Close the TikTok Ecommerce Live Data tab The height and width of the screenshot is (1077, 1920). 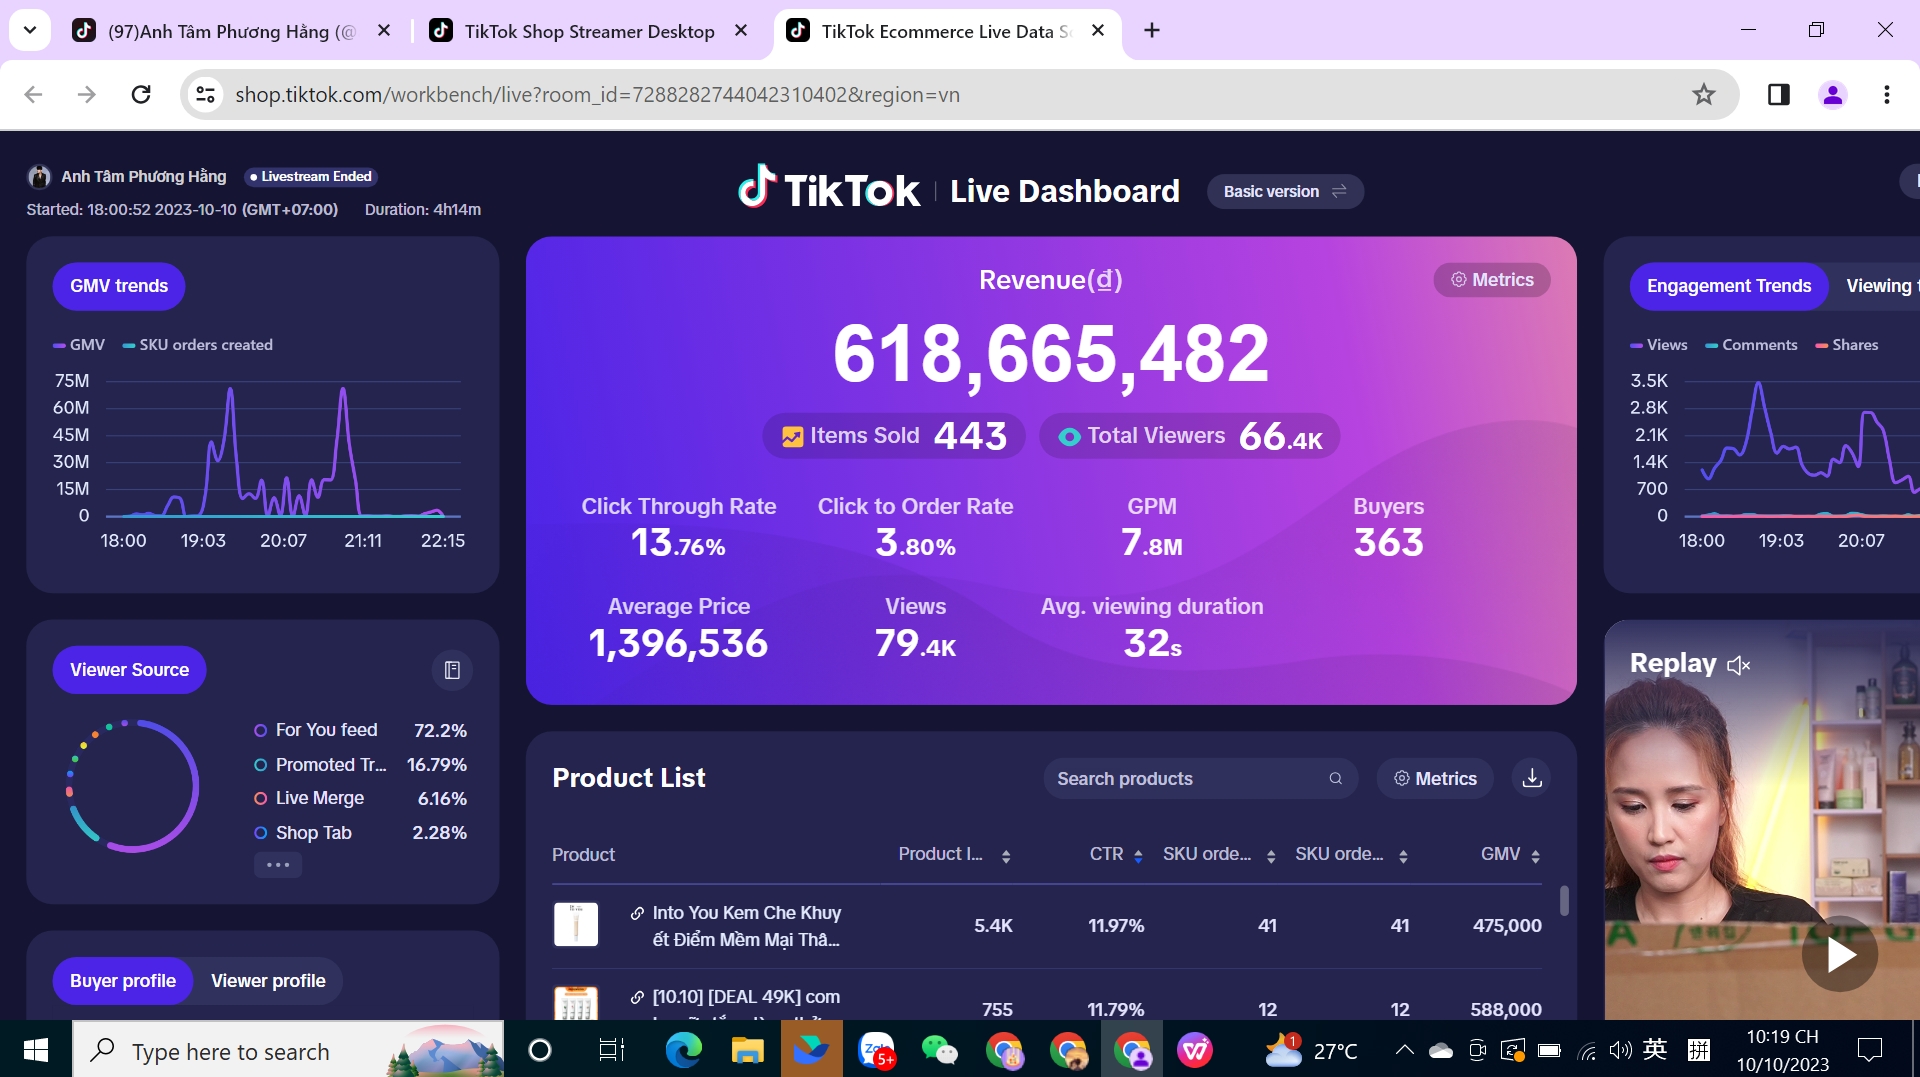pyautogui.click(x=1098, y=31)
